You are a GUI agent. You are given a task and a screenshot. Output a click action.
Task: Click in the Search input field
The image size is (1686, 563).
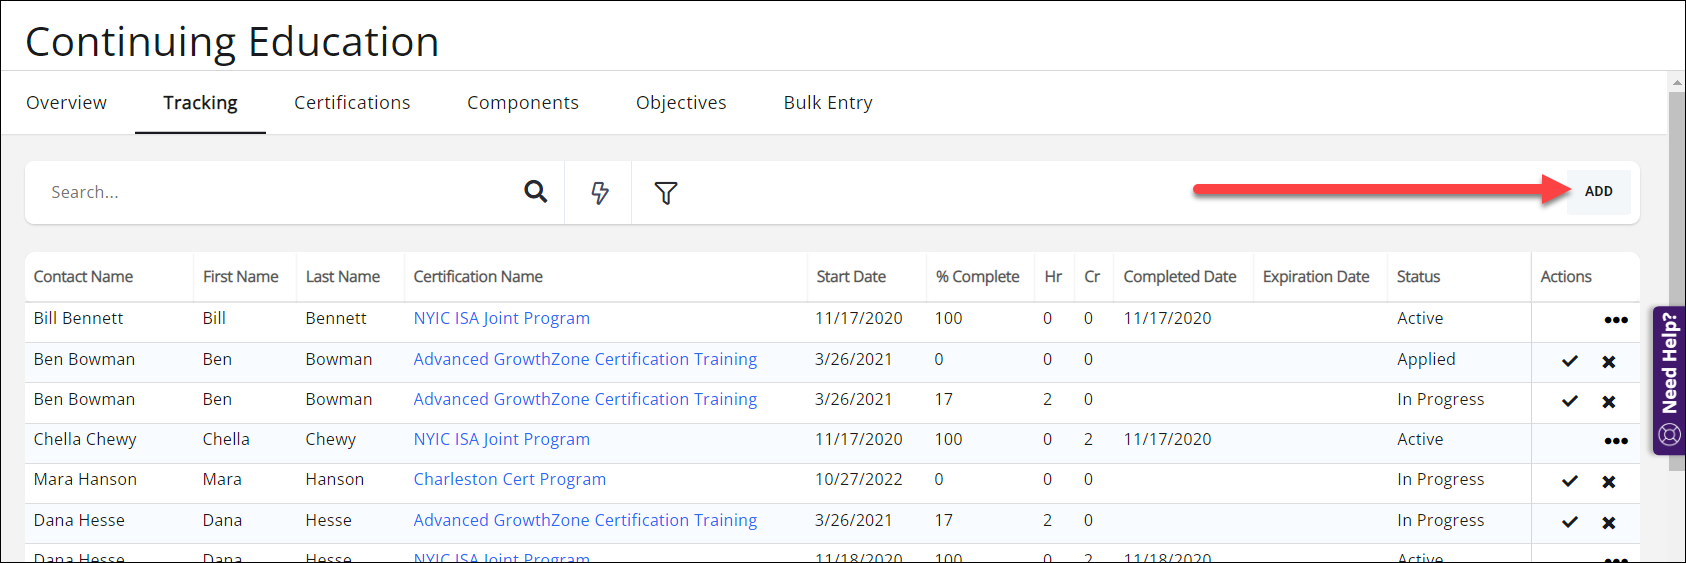click(x=280, y=192)
